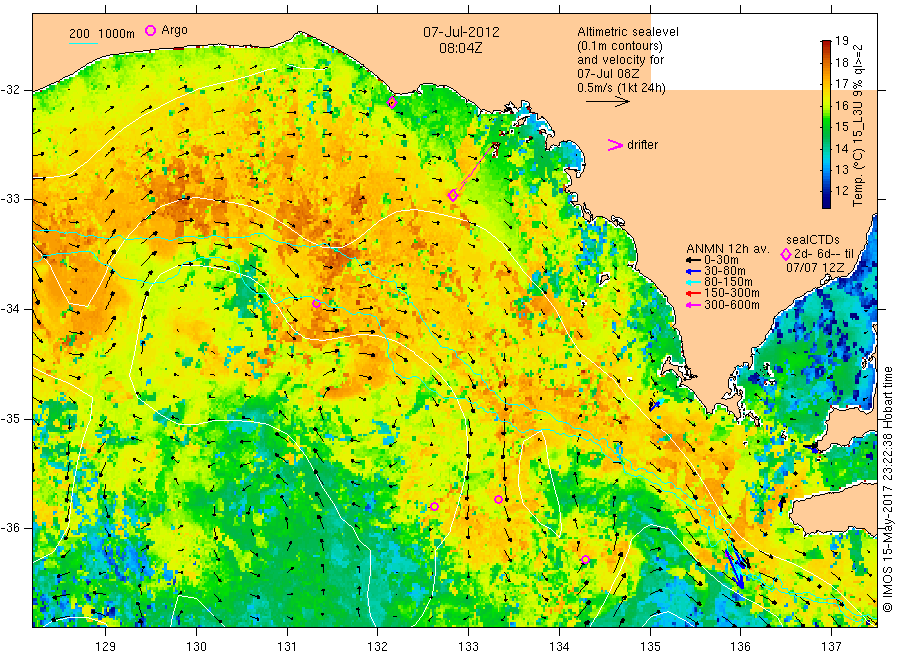Viewport: 900px width, 660px height.
Task: Select Argo float marker near 32.1°S 132.2°E
Action: tap(392, 103)
